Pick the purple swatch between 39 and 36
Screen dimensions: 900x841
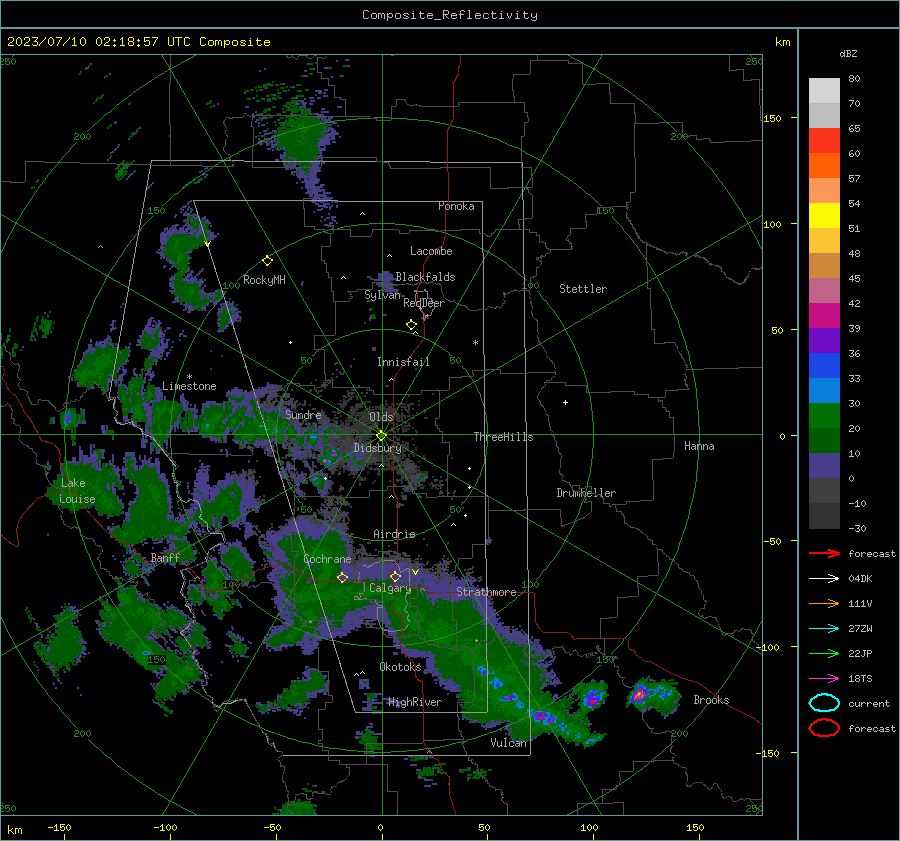(x=824, y=340)
